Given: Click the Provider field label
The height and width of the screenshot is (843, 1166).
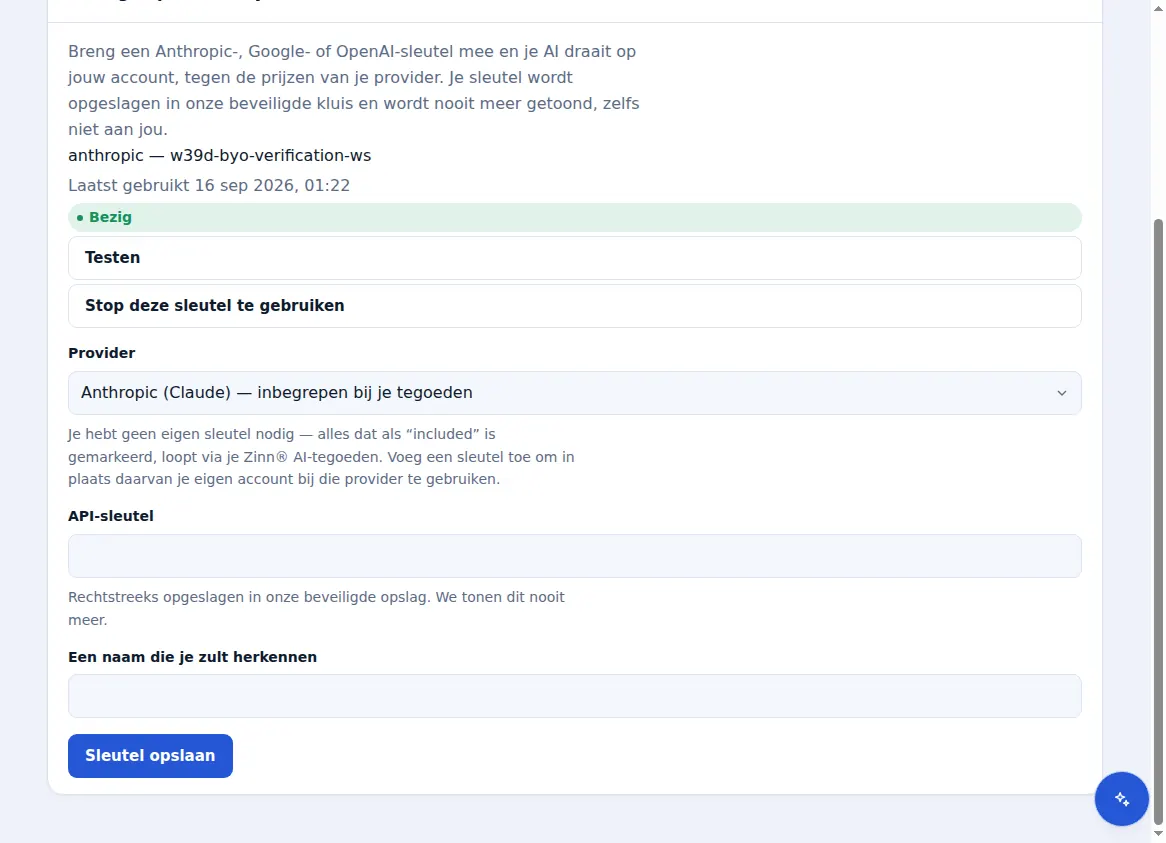Looking at the screenshot, I should (102, 353).
